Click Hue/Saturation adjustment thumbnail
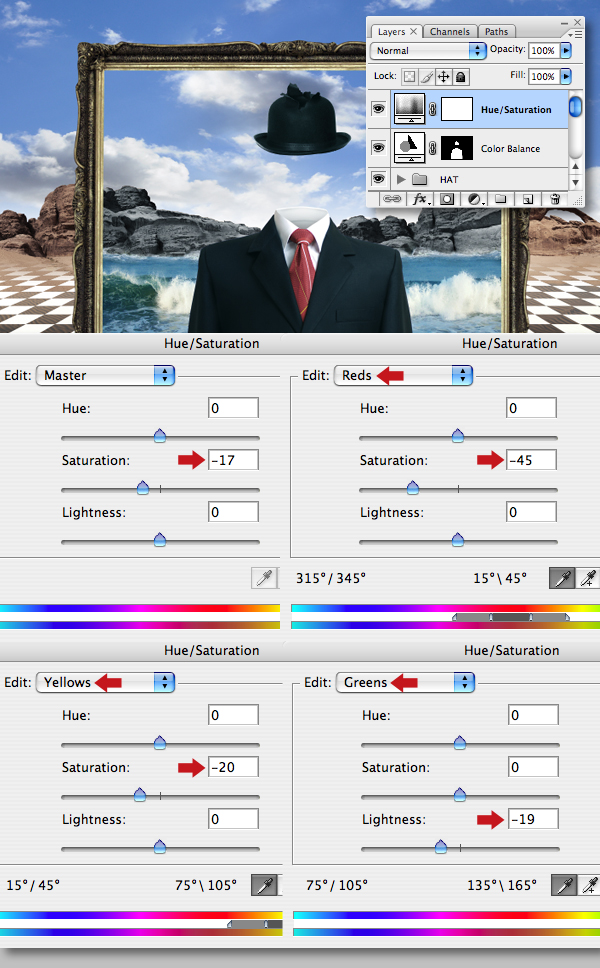Screen dimensions: 600x968 pos(409,107)
